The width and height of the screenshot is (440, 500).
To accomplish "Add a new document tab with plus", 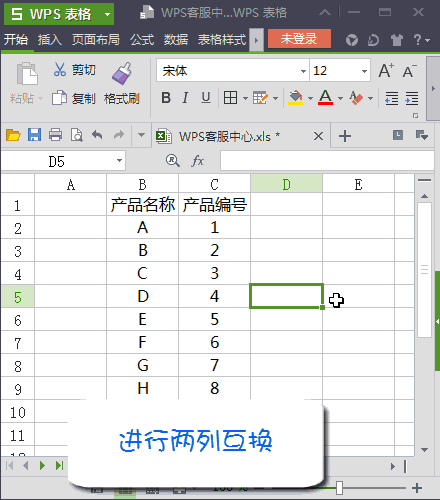I will [345, 136].
